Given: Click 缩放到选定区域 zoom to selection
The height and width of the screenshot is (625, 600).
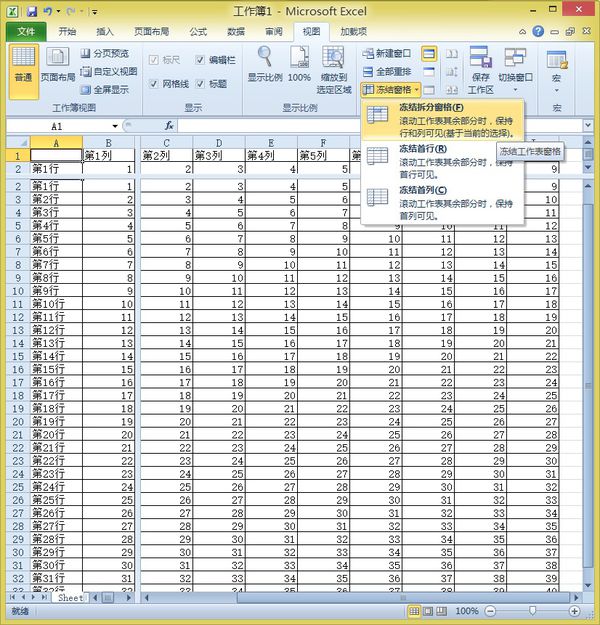Looking at the screenshot, I should click(x=334, y=70).
